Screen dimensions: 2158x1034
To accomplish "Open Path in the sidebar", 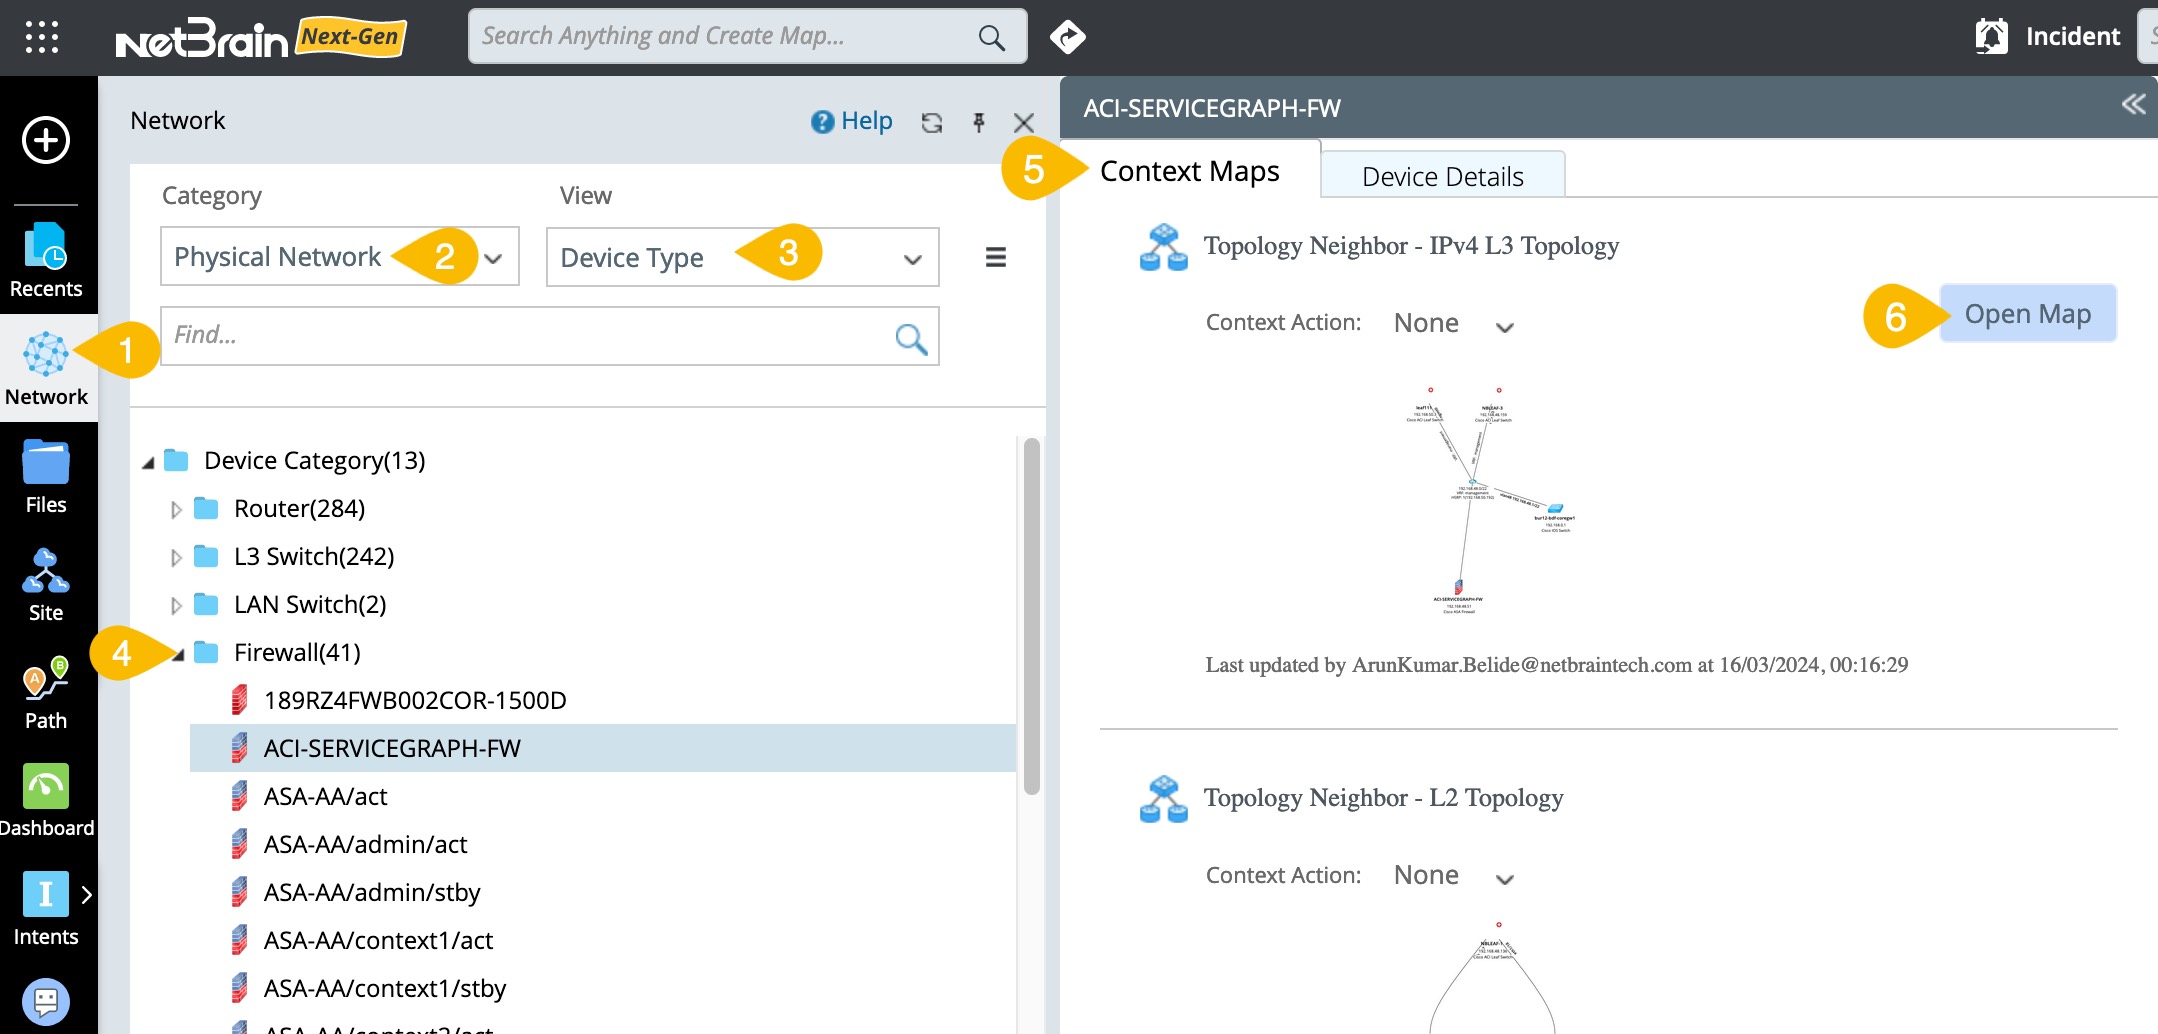I will 46,694.
